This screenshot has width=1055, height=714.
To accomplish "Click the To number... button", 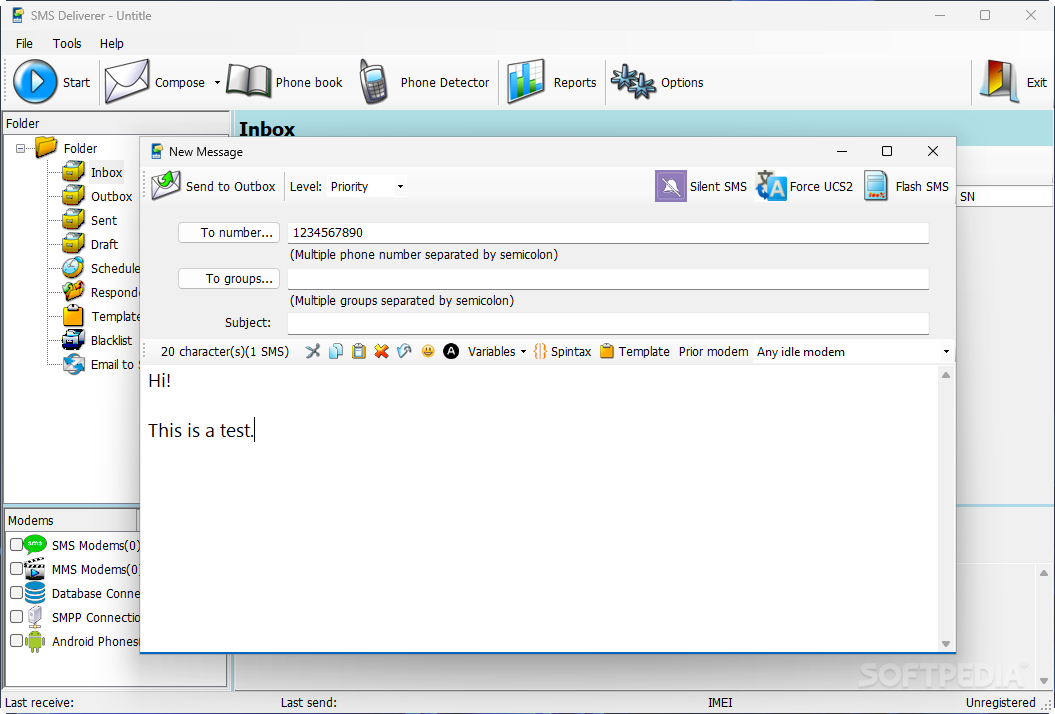I will (x=229, y=232).
